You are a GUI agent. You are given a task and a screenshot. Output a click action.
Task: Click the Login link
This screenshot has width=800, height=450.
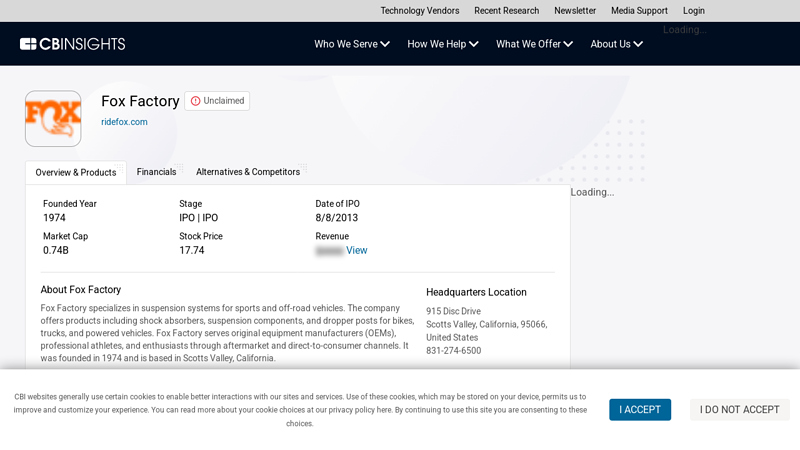coord(694,11)
